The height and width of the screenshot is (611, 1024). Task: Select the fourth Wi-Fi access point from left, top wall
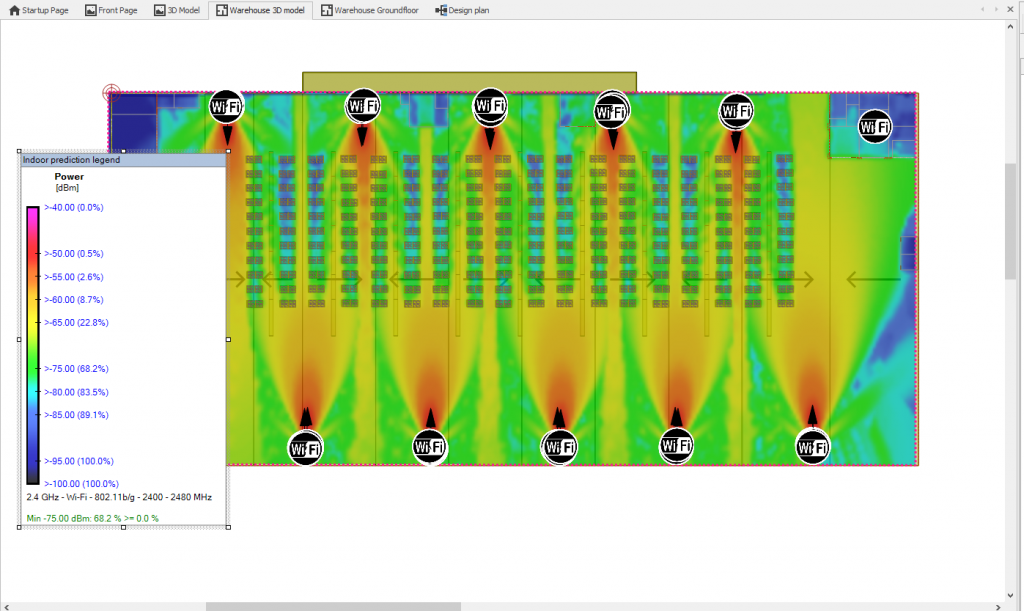click(x=611, y=112)
